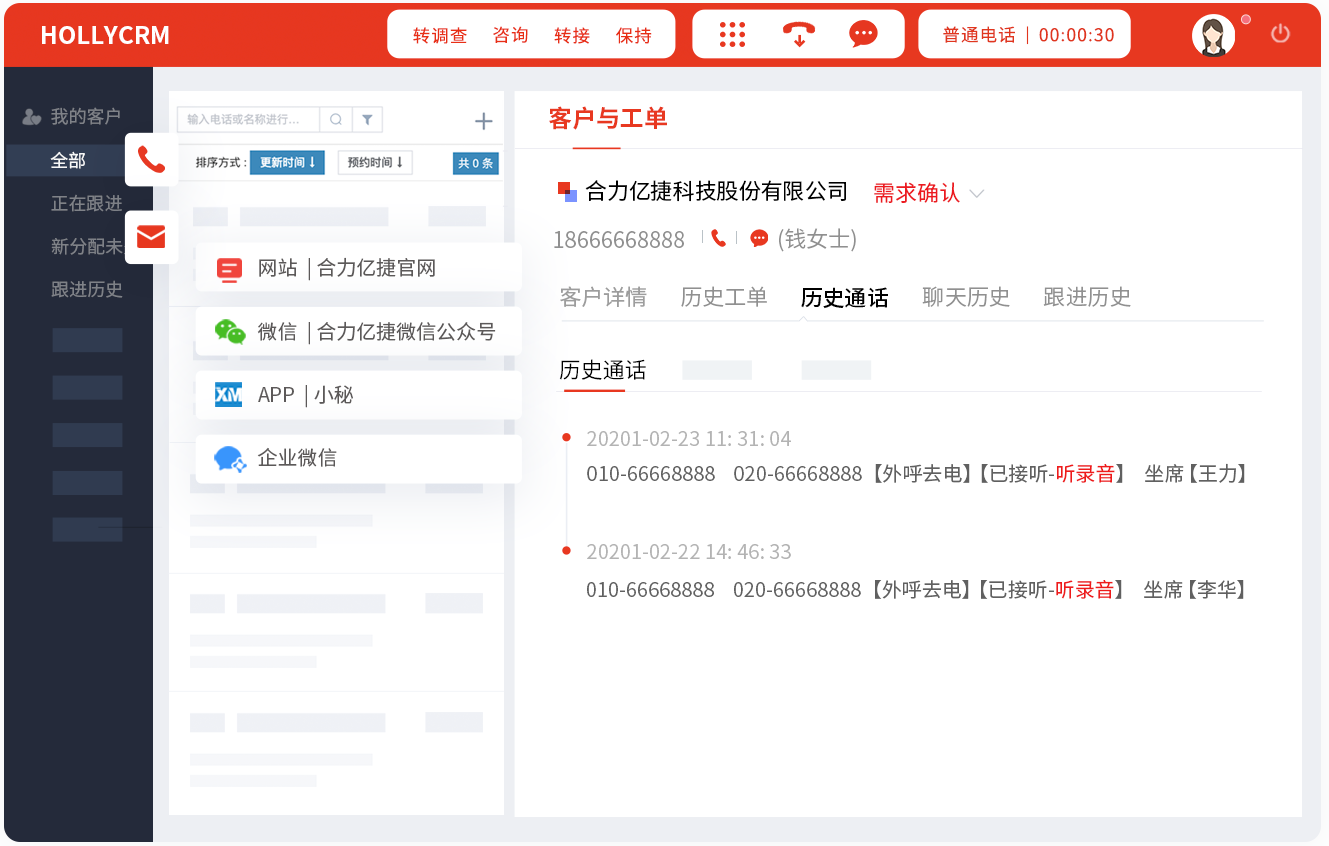Screen dimensions: 1329x846
Task: Click the 转调查 button
Action: (440, 35)
